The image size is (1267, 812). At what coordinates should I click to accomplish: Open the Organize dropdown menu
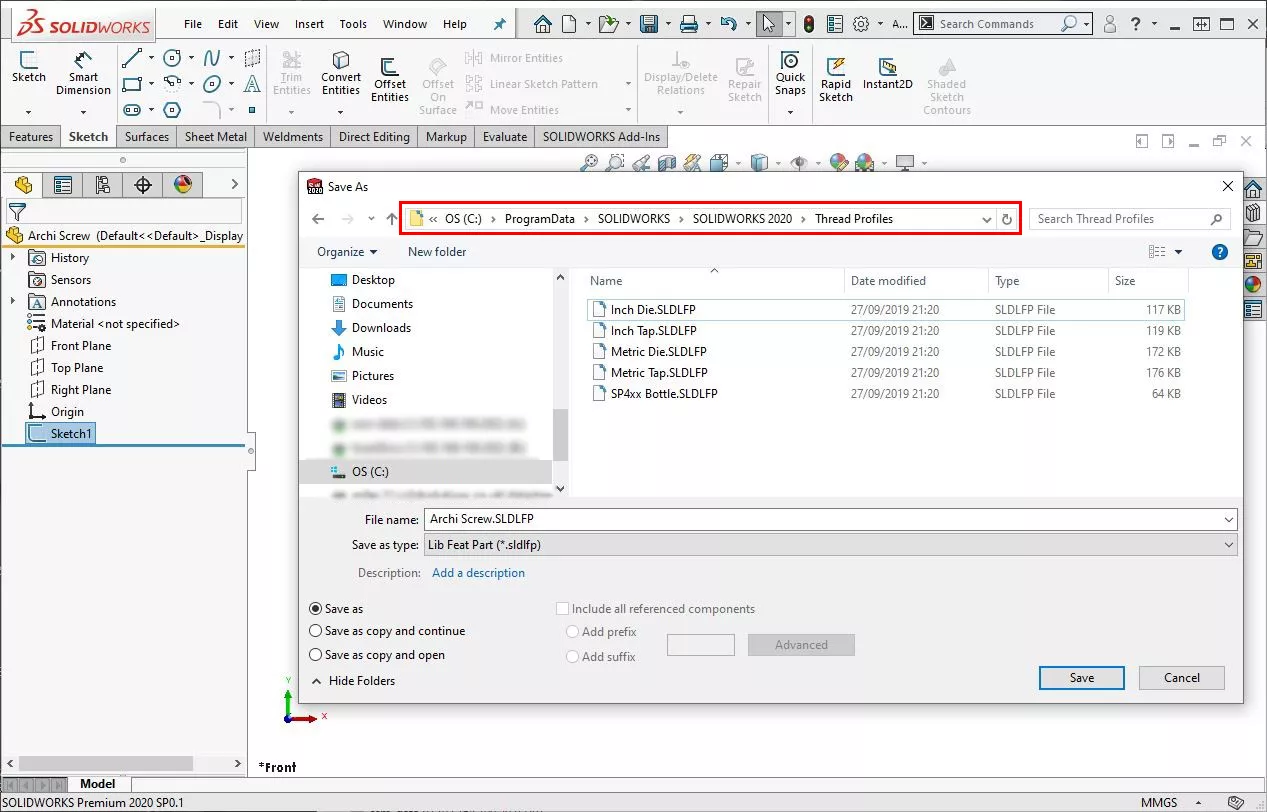[x=347, y=252]
